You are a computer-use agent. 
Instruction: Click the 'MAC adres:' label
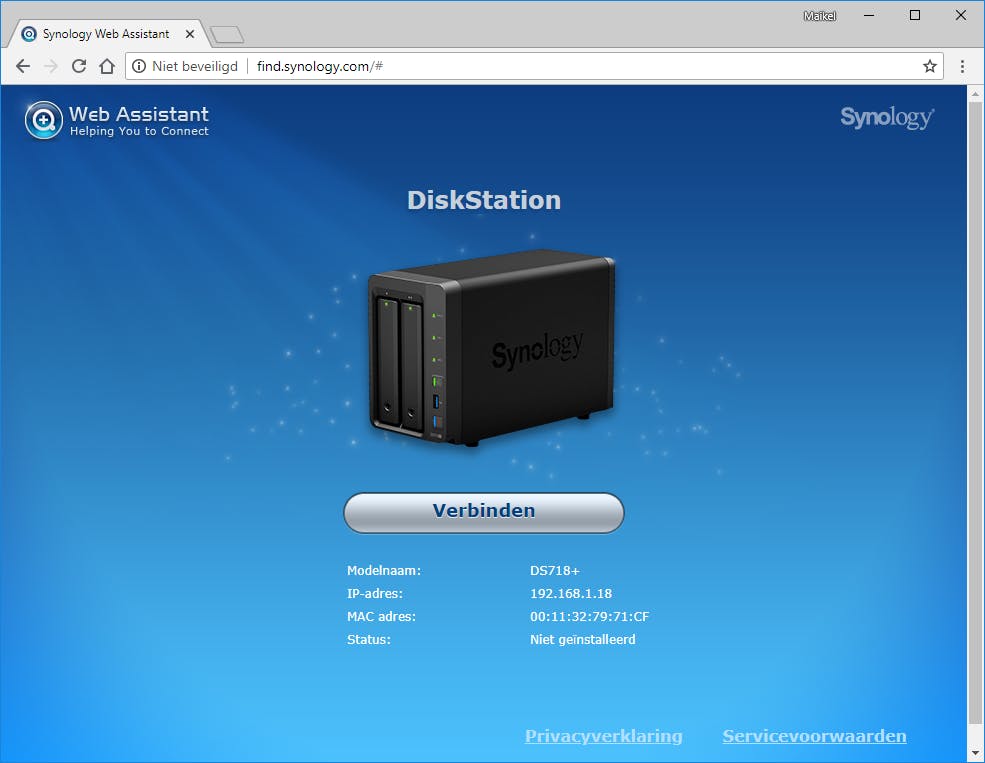click(381, 617)
